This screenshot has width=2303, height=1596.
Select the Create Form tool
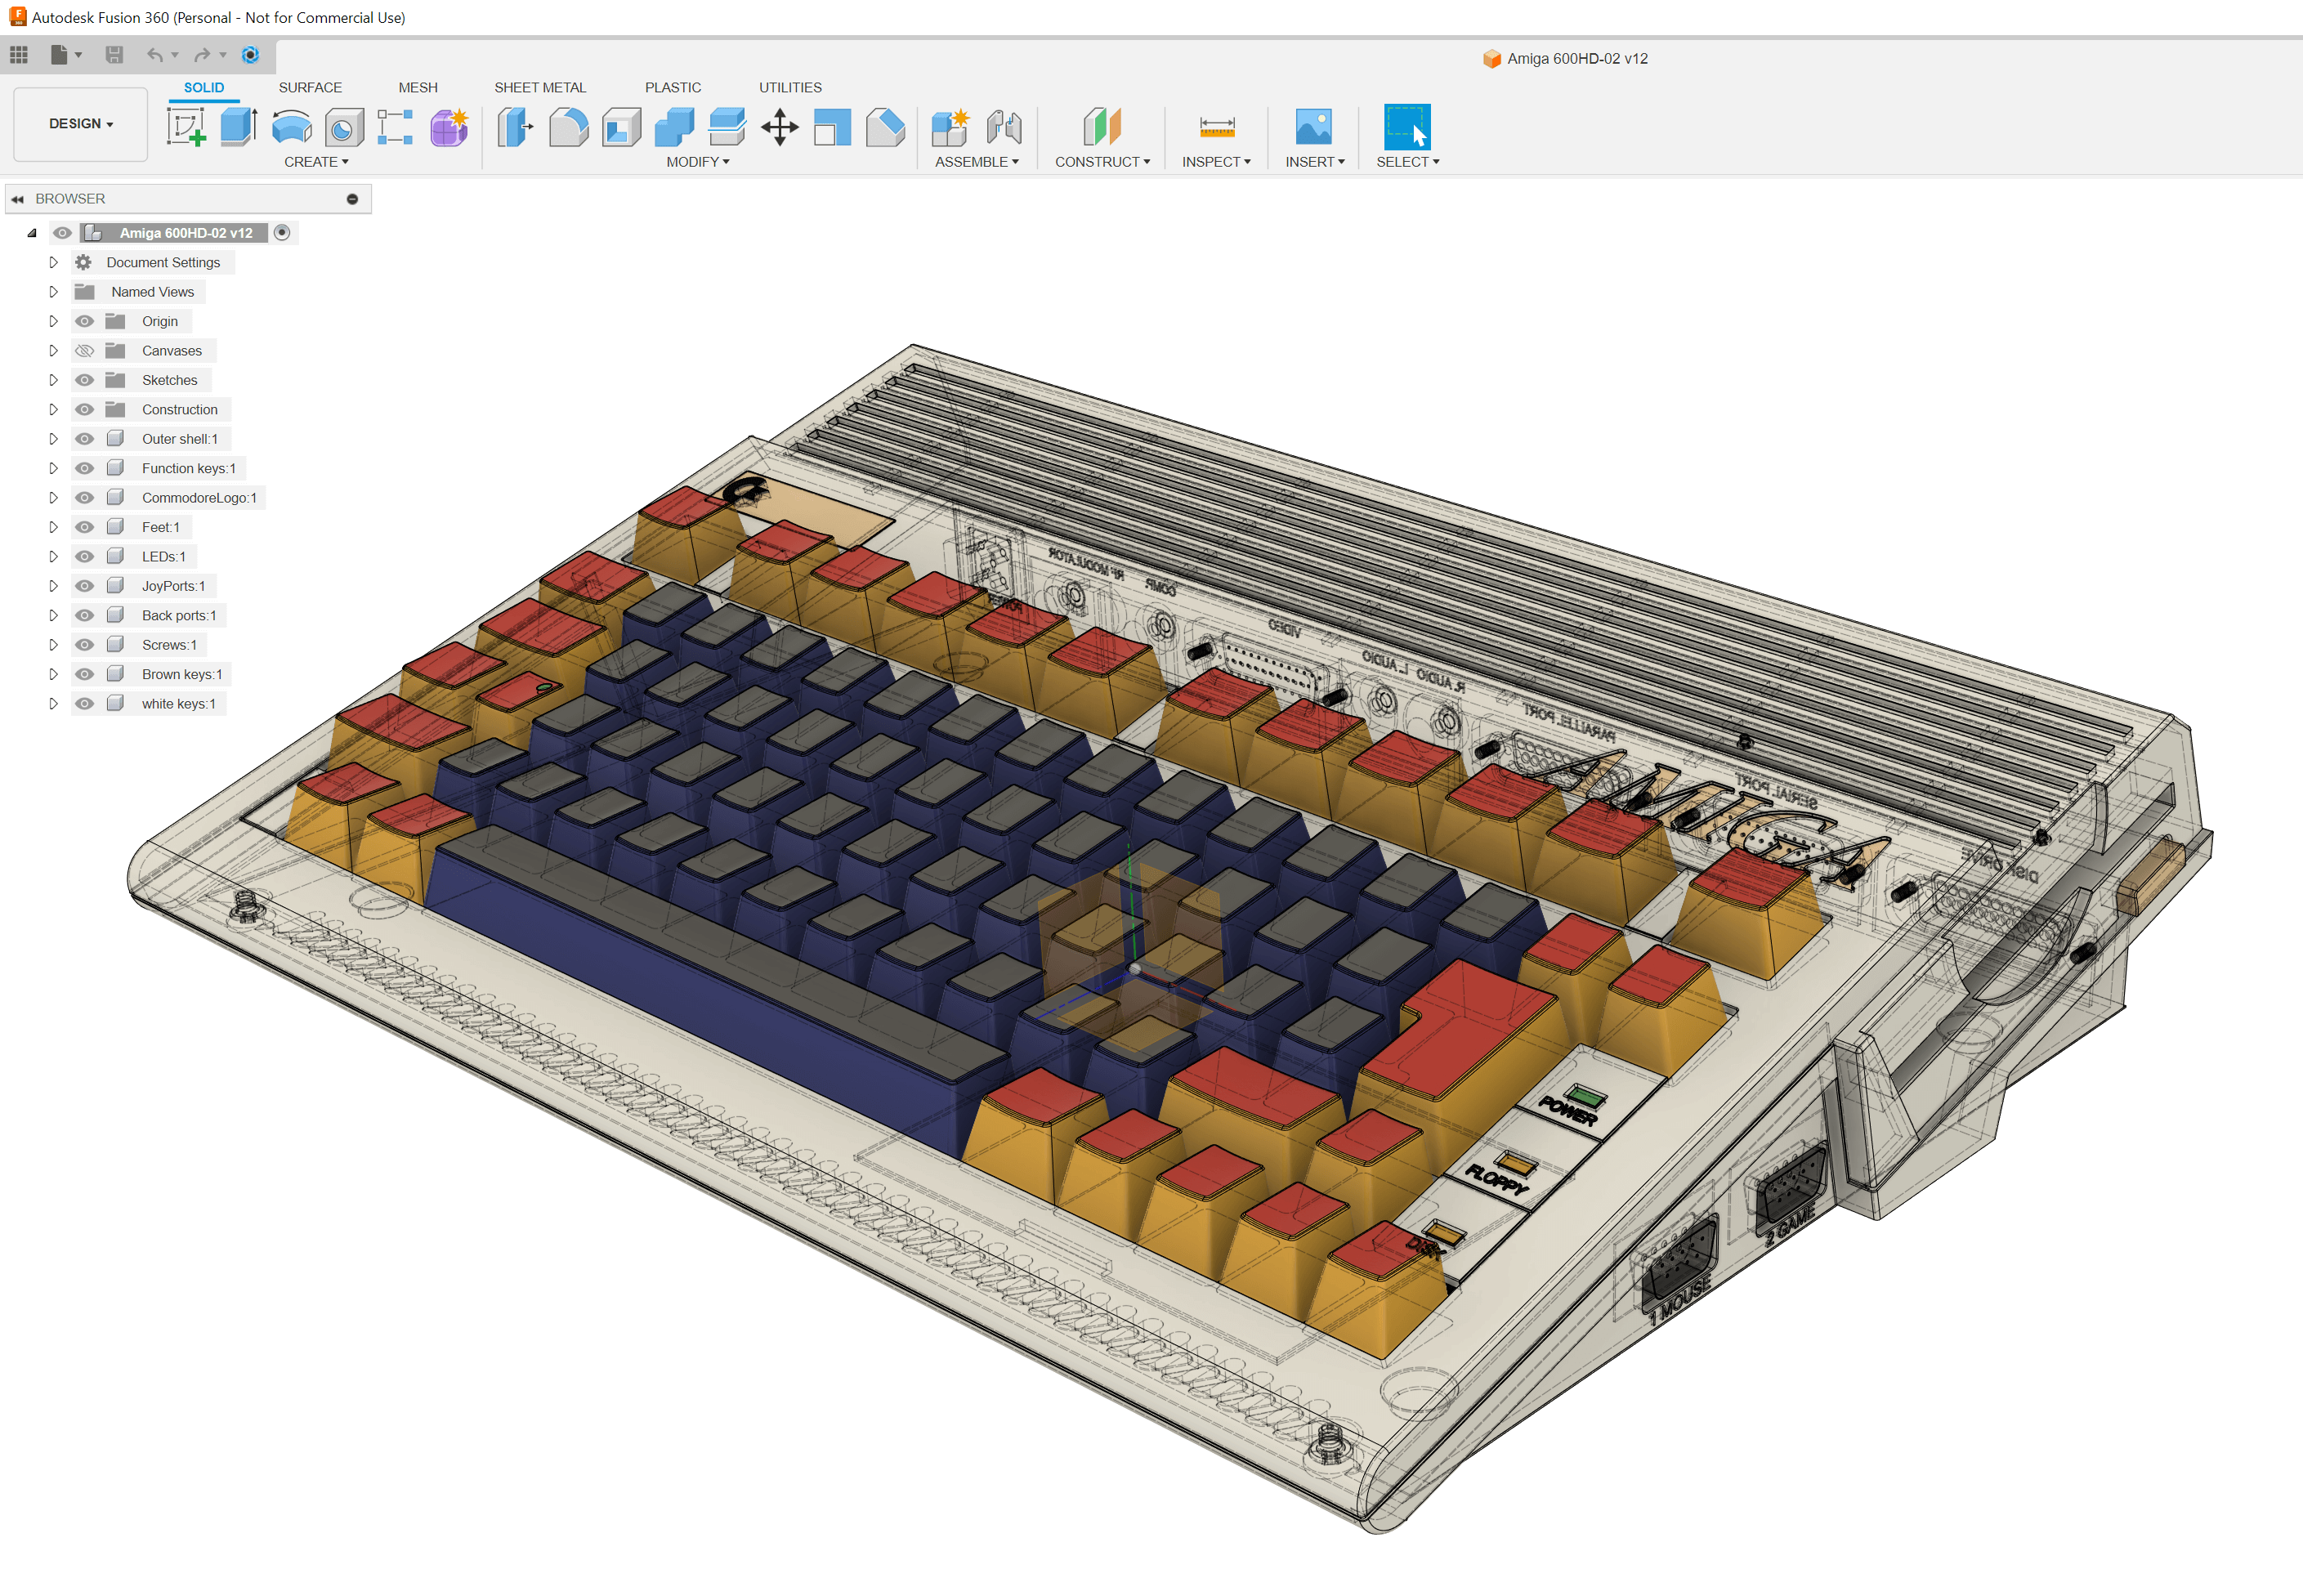pyautogui.click(x=449, y=127)
